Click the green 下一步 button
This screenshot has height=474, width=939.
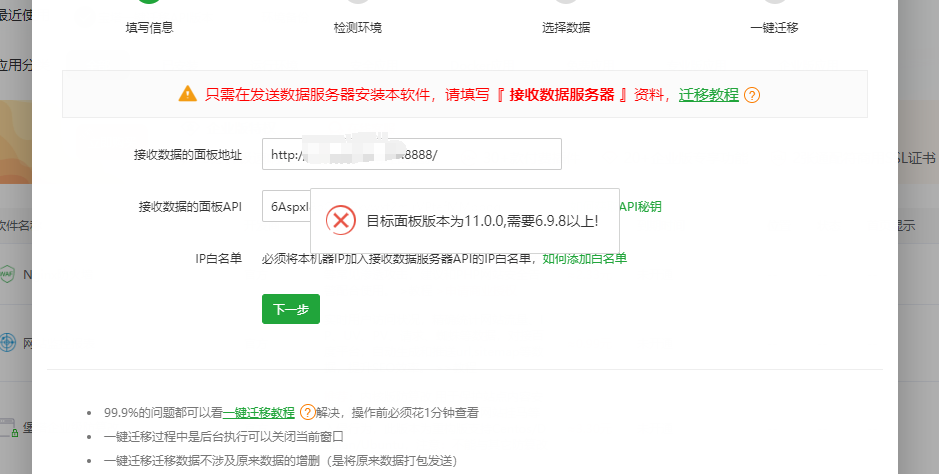(x=290, y=309)
